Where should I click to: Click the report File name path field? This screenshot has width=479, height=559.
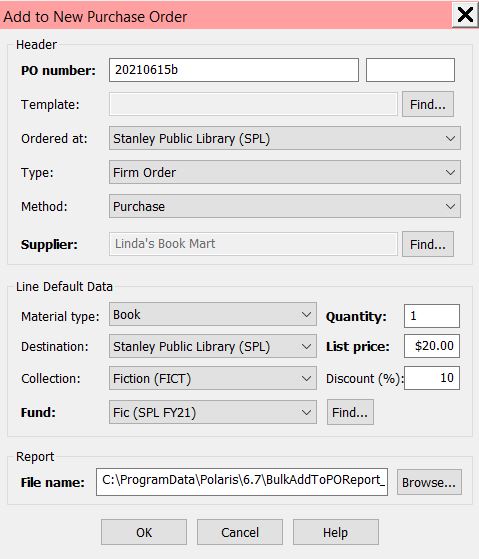tap(242, 482)
